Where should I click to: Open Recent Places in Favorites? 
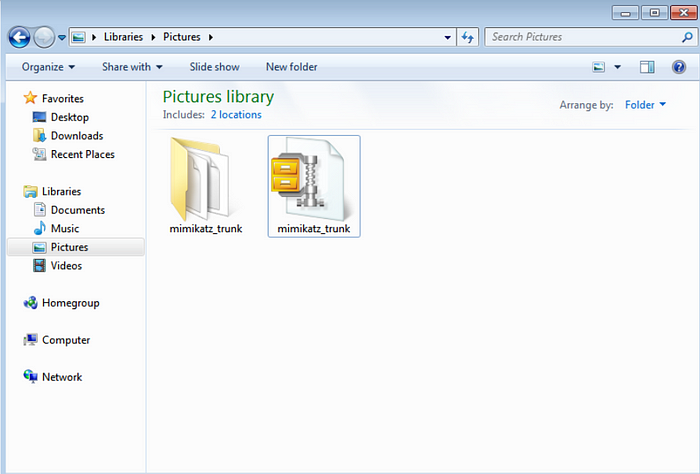[x=83, y=154]
